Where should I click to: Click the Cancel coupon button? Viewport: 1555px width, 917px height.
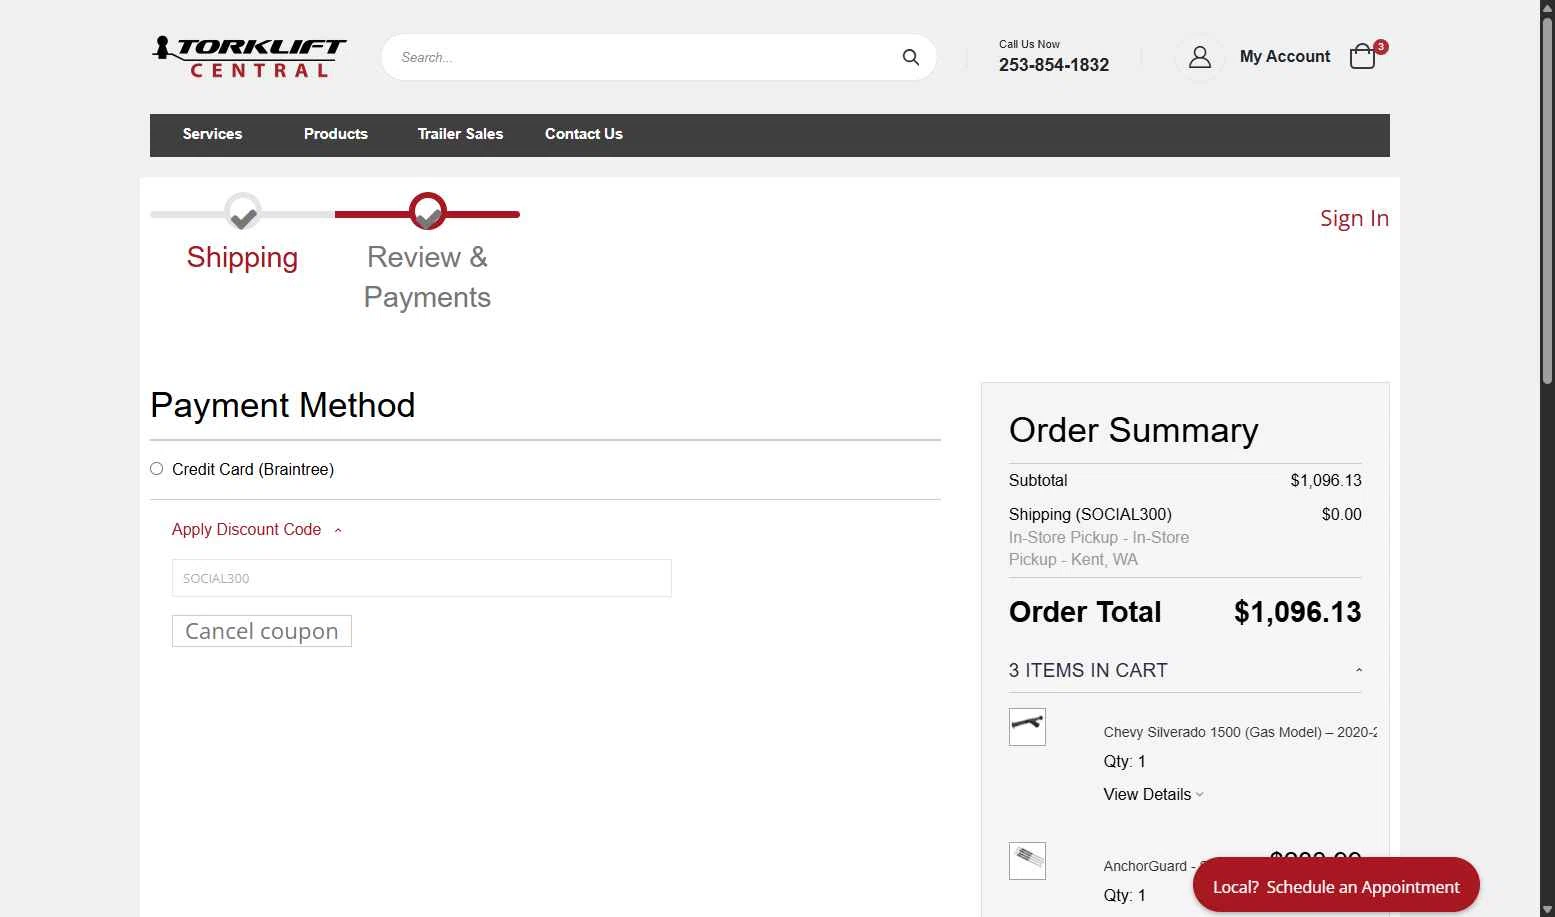pos(262,631)
